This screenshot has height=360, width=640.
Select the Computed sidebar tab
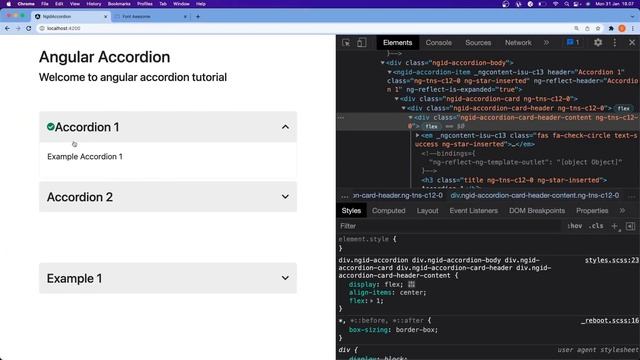[x=389, y=211]
